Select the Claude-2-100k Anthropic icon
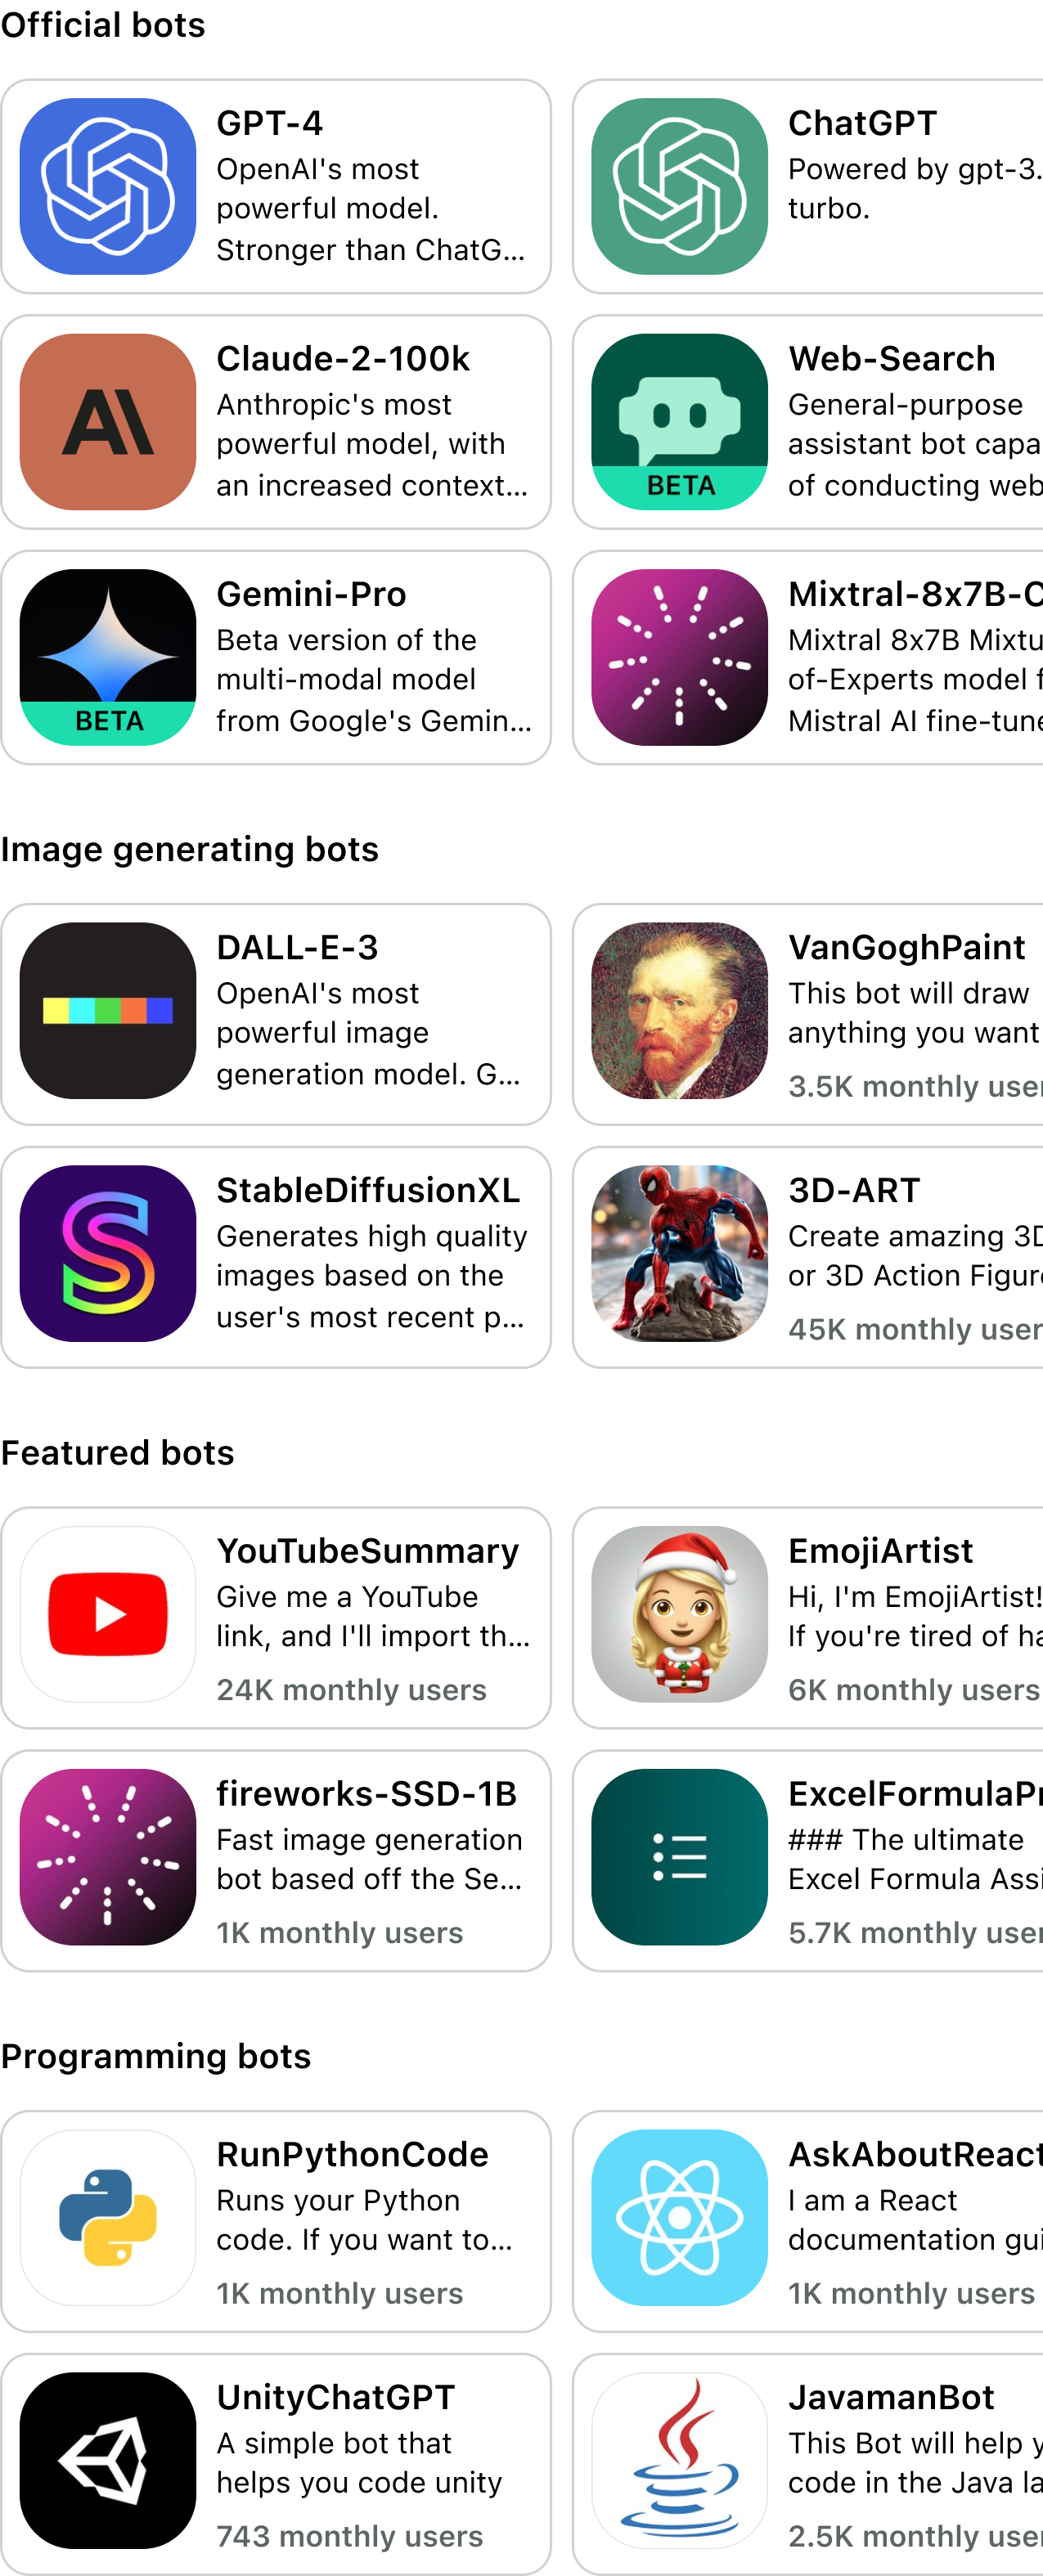This screenshot has width=1043, height=2576. pyautogui.click(x=108, y=421)
